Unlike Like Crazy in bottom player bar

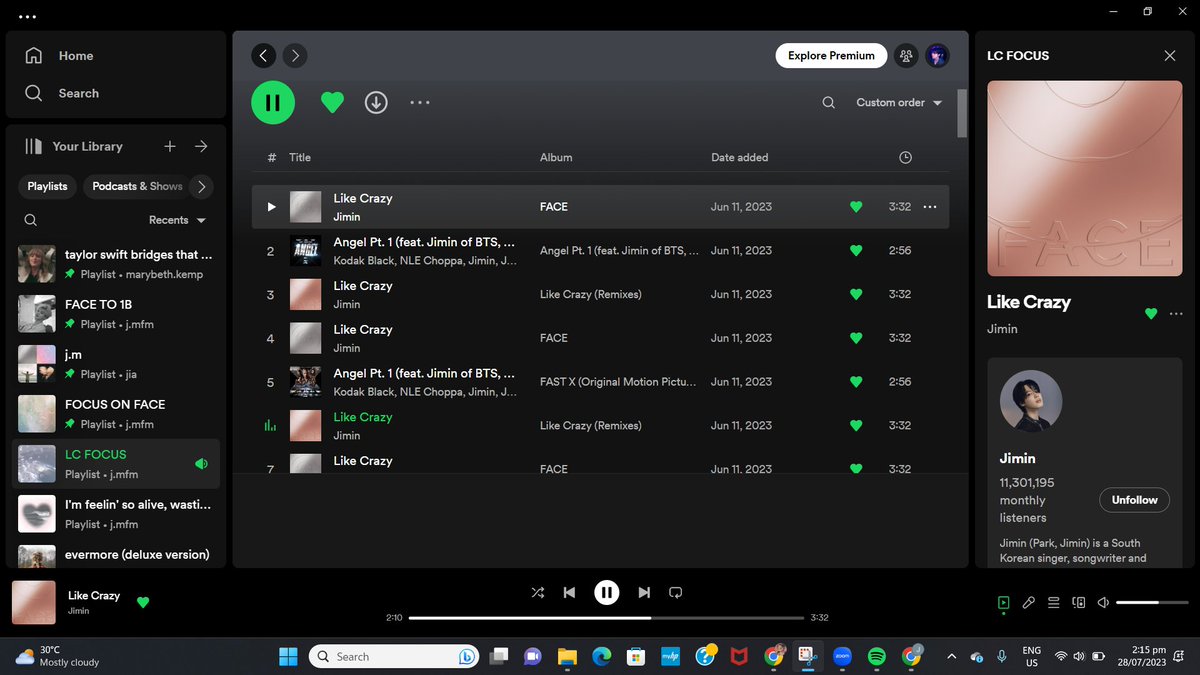[x=143, y=602]
